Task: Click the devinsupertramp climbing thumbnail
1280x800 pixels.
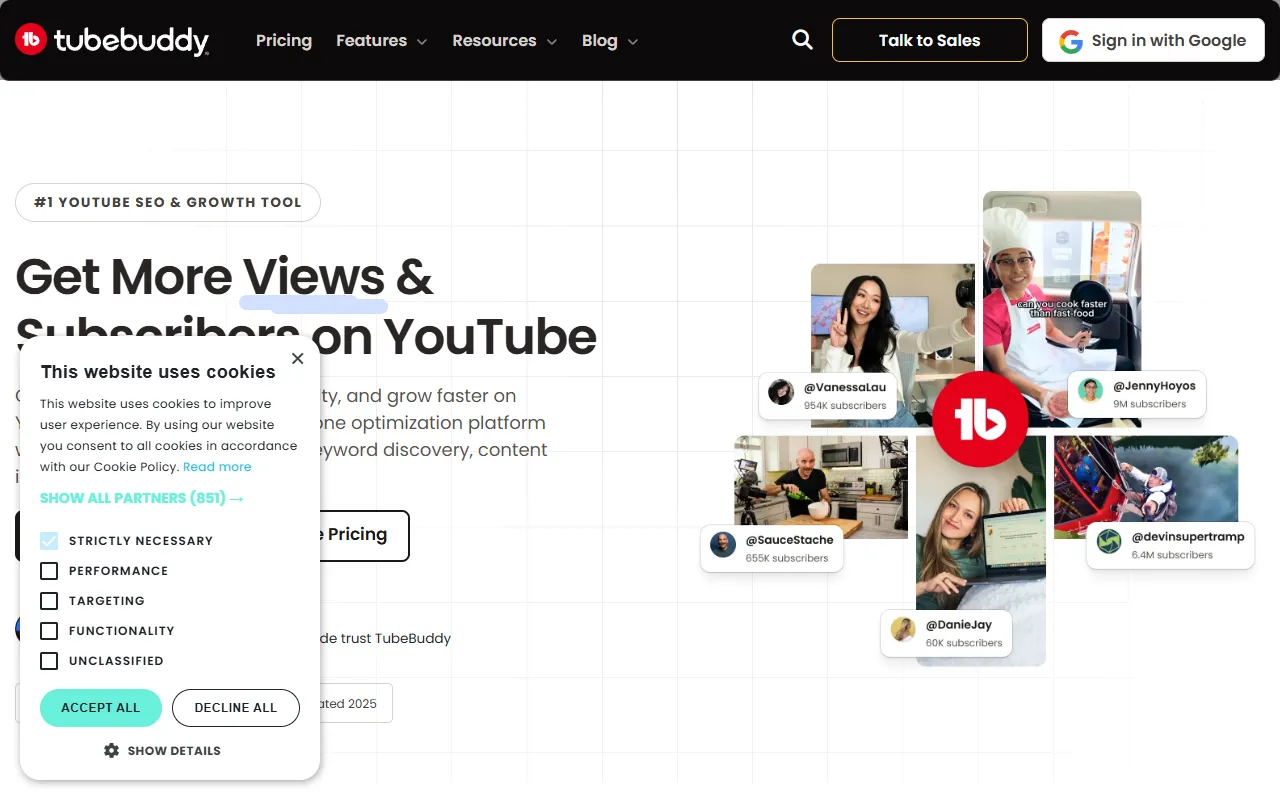Action: 1146,486
